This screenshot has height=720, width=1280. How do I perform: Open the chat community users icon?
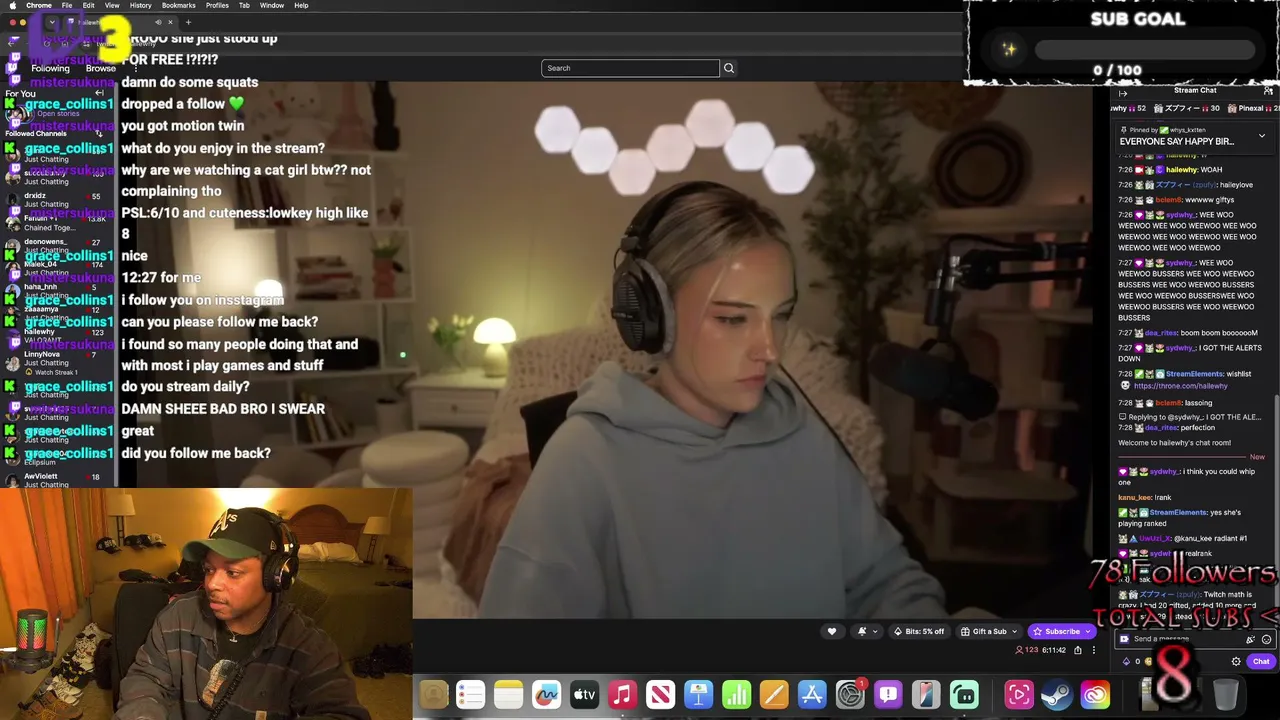click(1268, 91)
